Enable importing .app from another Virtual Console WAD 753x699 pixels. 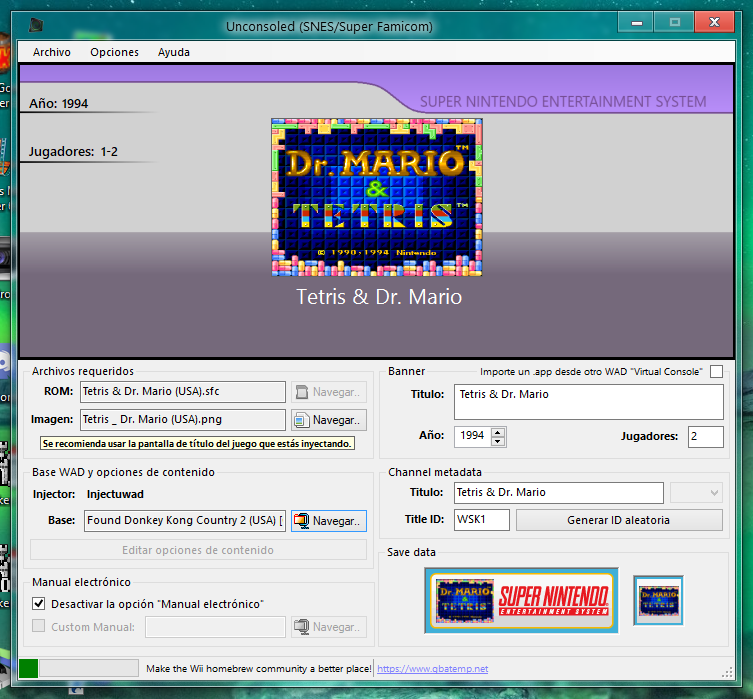click(716, 372)
